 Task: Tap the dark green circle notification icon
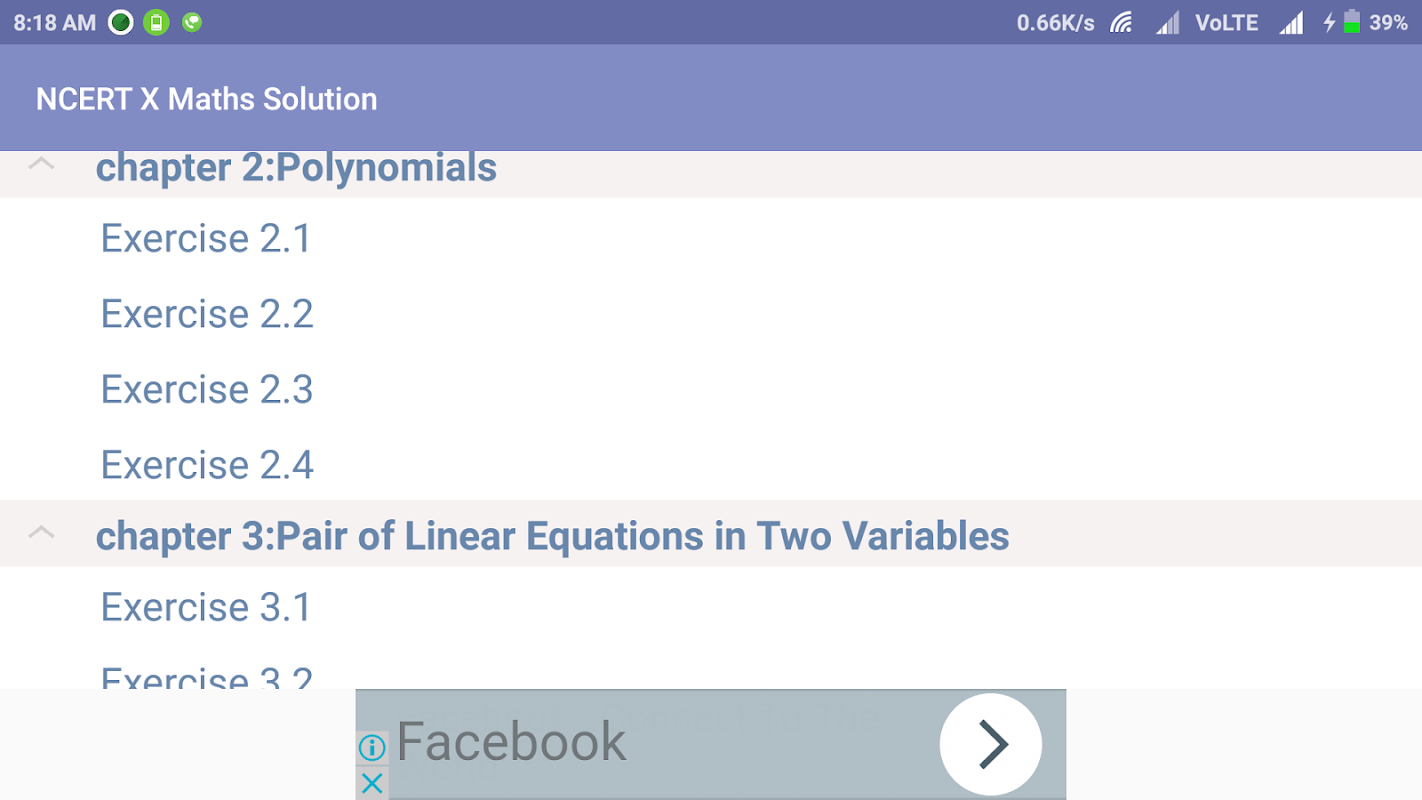point(121,22)
